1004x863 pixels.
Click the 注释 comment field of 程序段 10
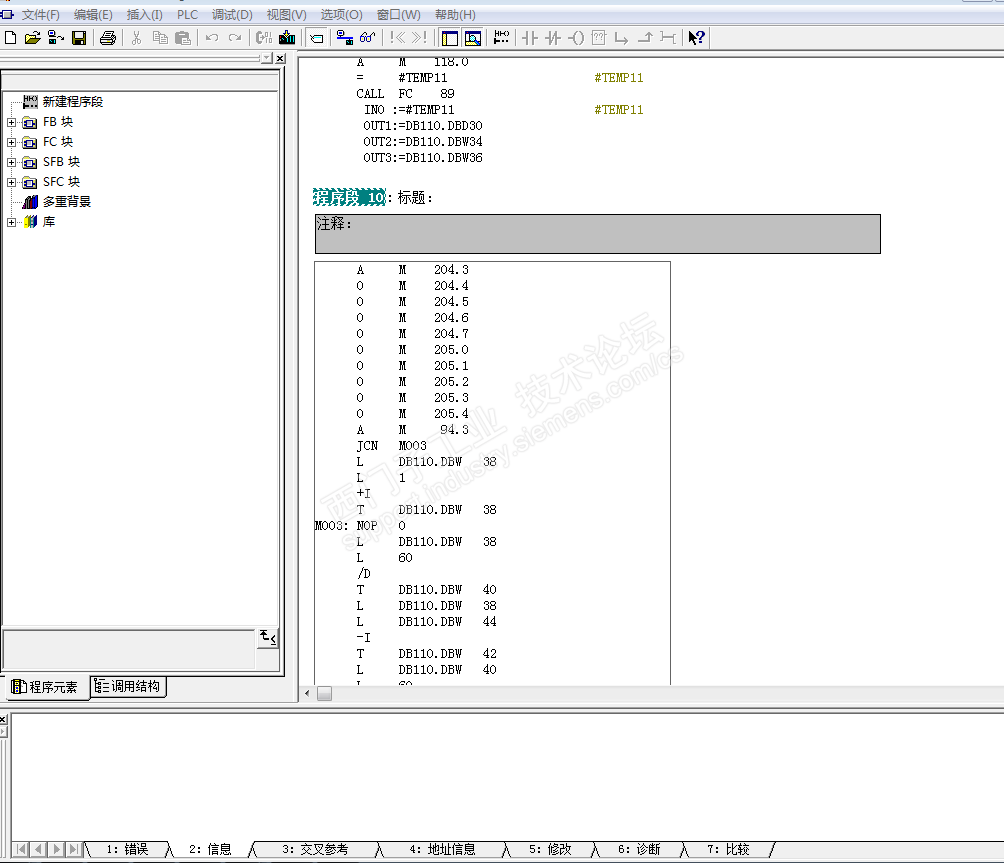(x=597, y=234)
